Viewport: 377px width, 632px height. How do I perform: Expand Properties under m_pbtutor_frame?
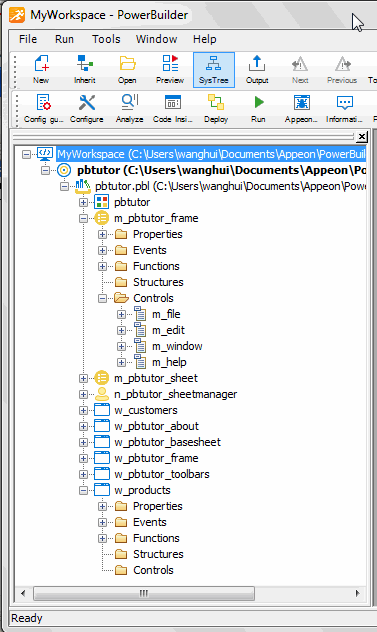(102, 234)
